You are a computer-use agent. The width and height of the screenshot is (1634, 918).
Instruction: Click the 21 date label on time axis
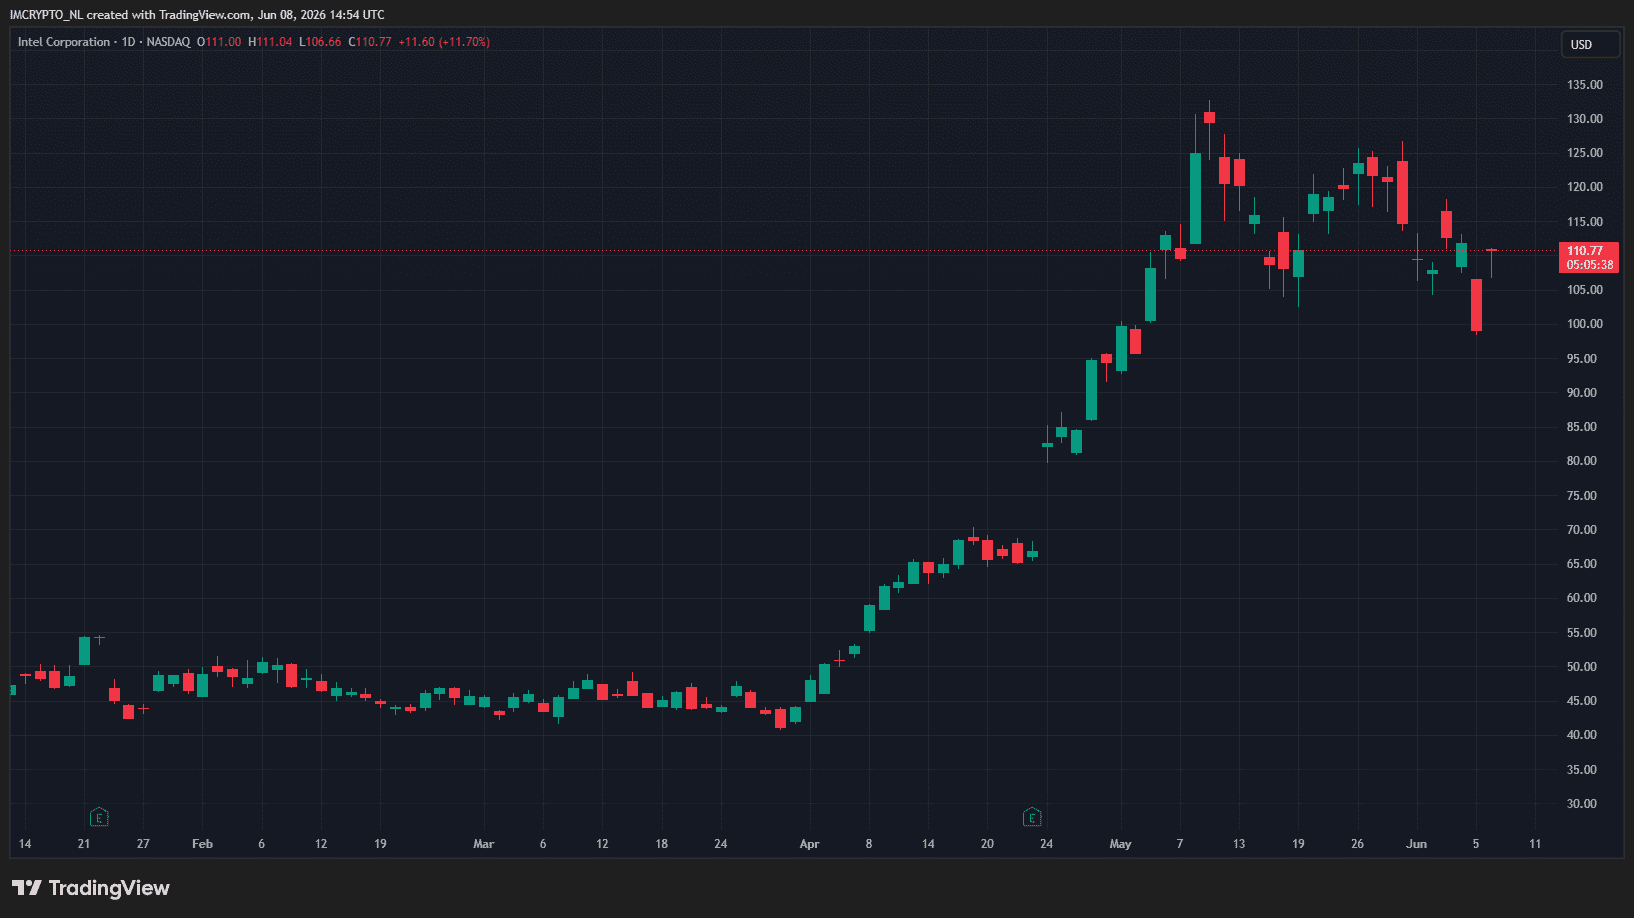[84, 844]
